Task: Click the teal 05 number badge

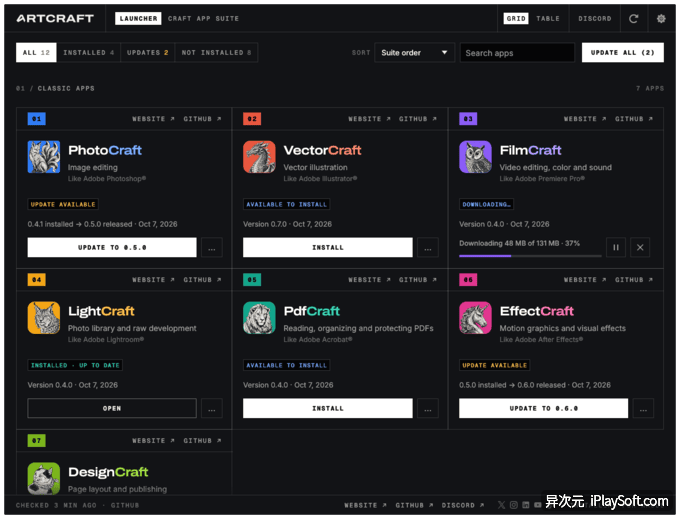Action: 252,279
